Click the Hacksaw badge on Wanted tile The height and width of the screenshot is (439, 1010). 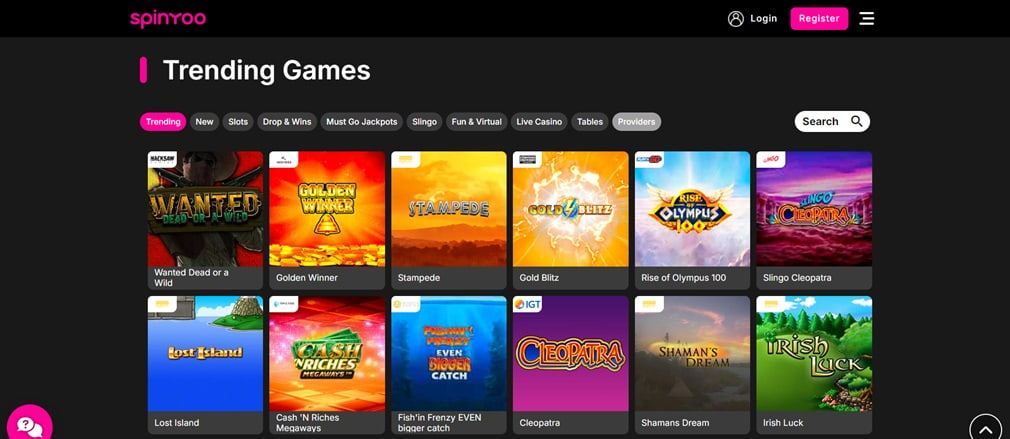coord(162,160)
